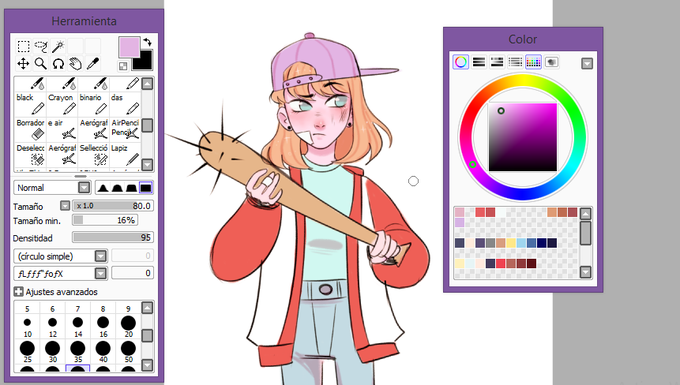The image size is (680, 385).
Task: Select the sharpest pointed brush edge shape
Action: tap(103, 188)
